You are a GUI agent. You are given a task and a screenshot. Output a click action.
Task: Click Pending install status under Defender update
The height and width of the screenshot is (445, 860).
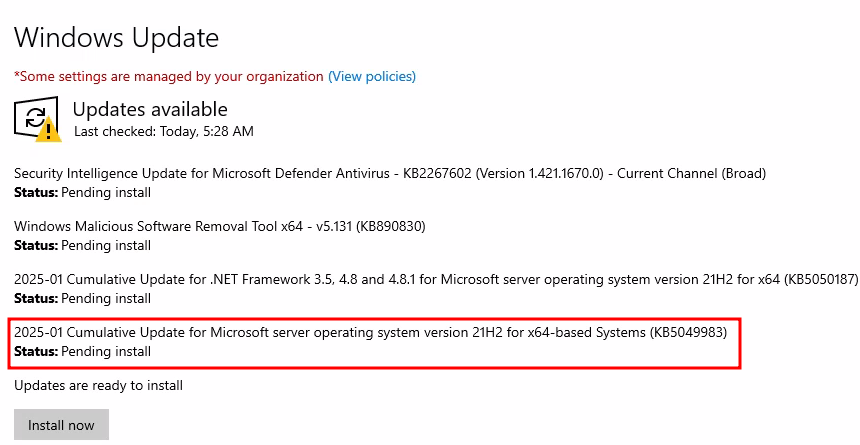[82, 193]
